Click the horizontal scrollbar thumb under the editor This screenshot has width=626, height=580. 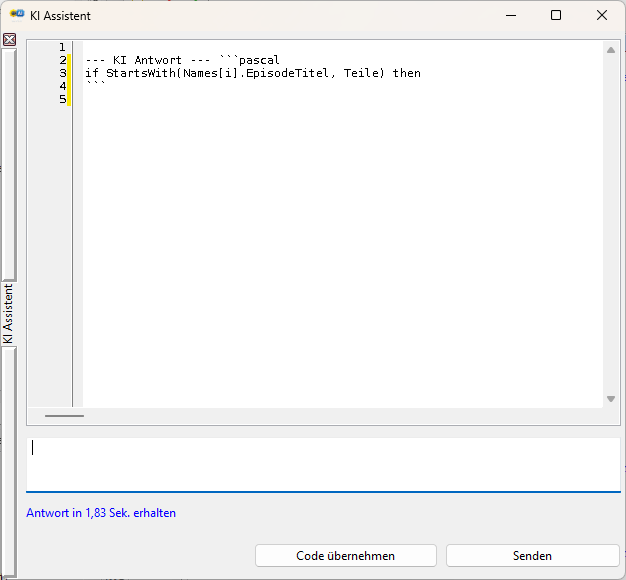[x=64, y=416]
